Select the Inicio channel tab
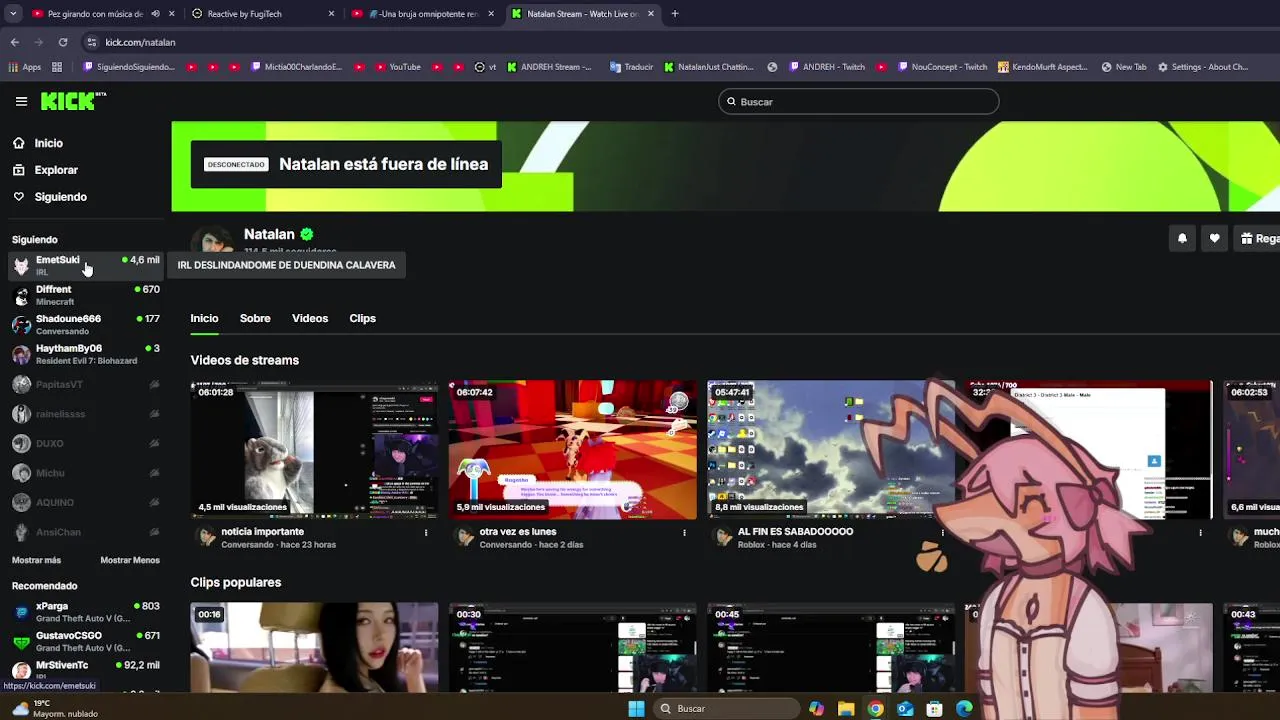Image resolution: width=1280 pixels, height=720 pixels. (x=204, y=318)
